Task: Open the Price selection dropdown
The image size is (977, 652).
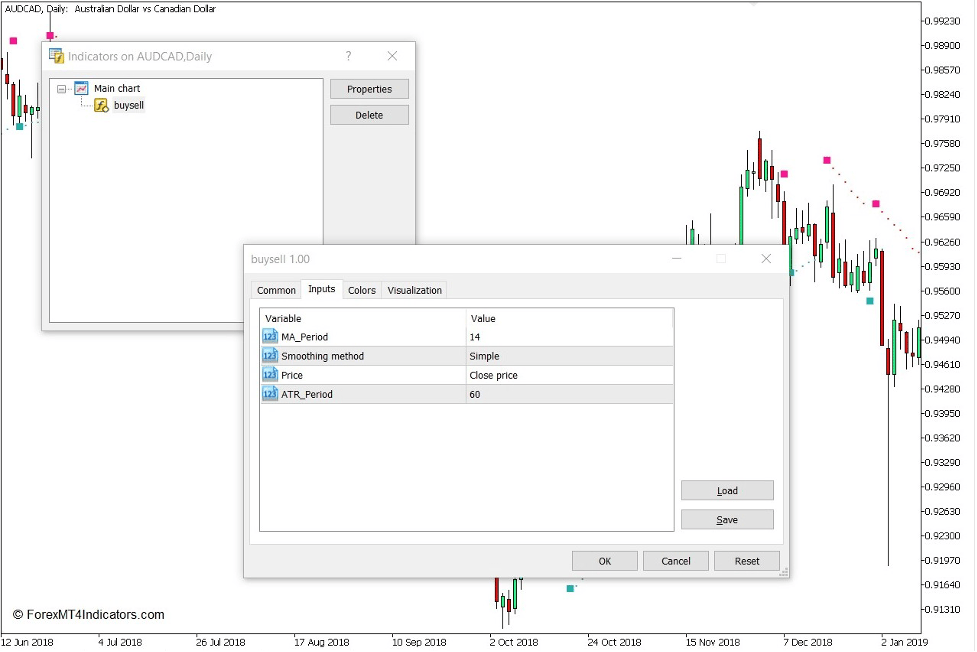Action: coord(565,375)
